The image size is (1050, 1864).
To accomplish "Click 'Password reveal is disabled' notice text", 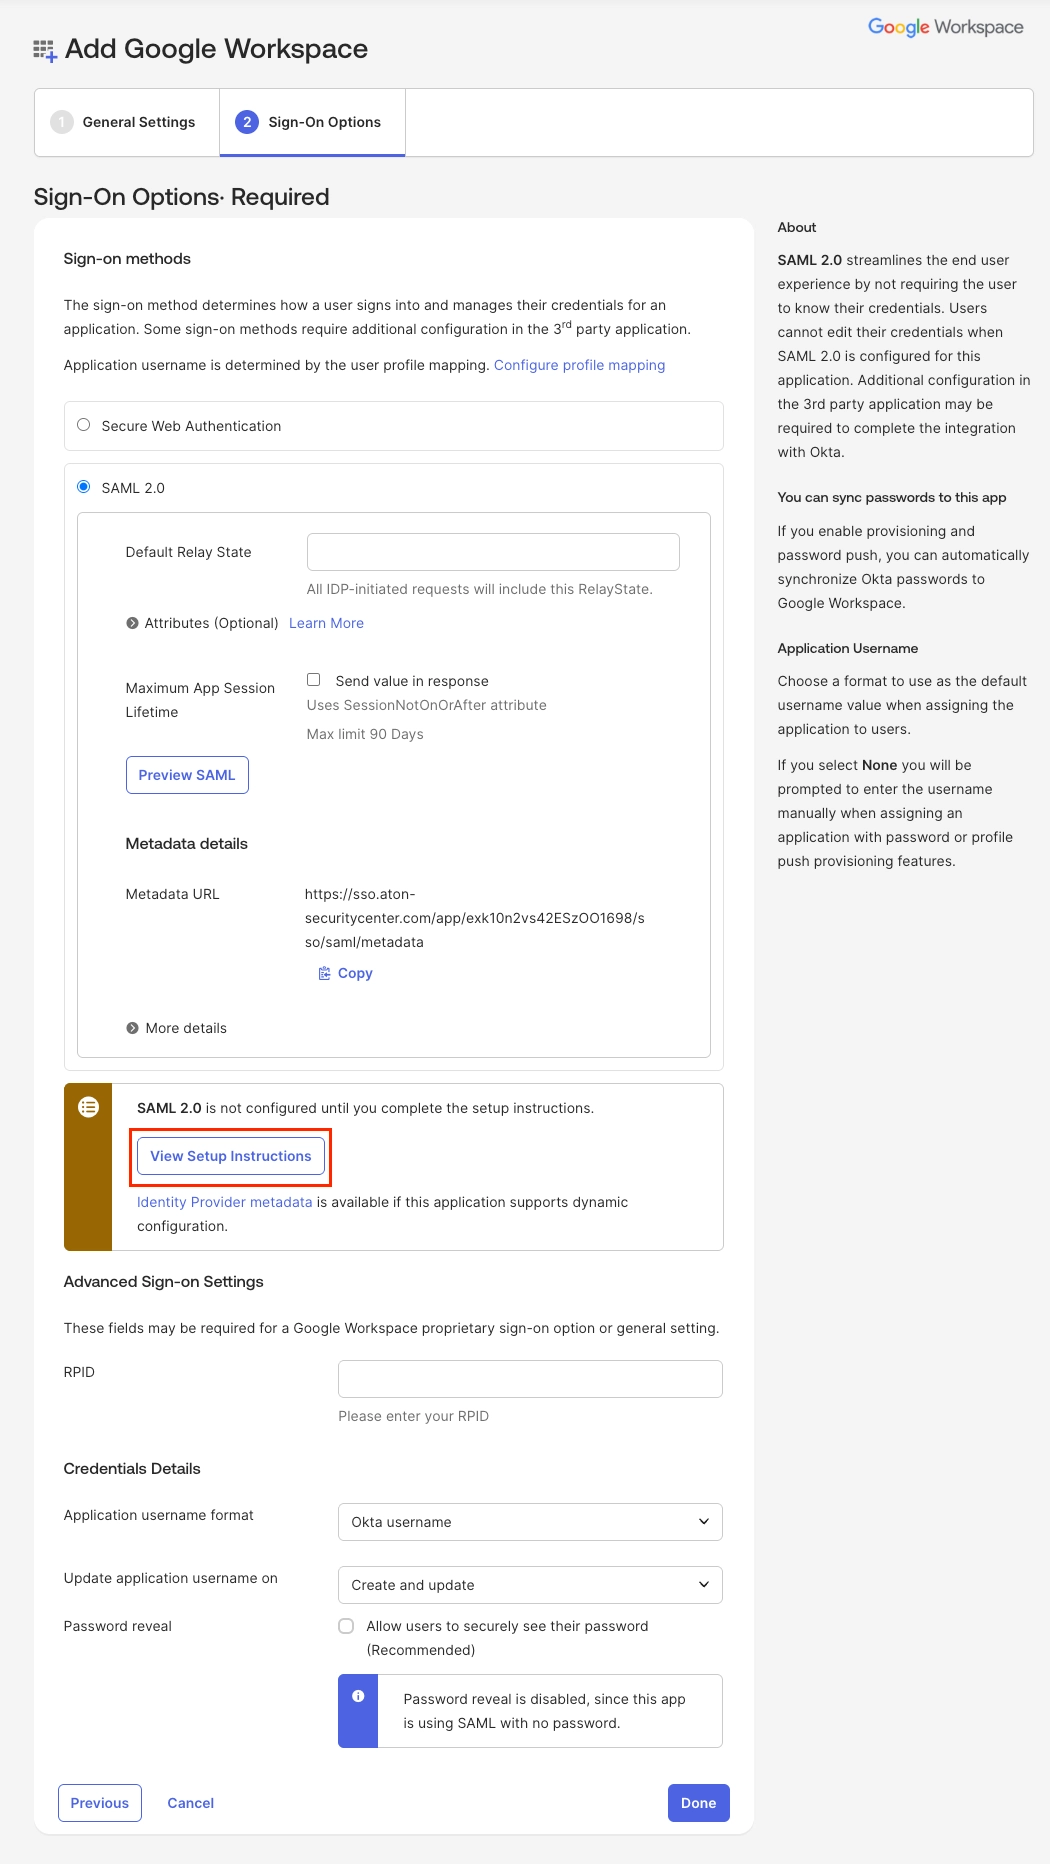I will 545,1711.
